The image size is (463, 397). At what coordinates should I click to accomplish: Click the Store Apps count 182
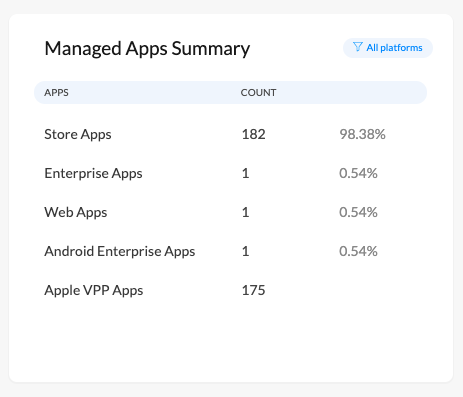pyautogui.click(x=253, y=134)
